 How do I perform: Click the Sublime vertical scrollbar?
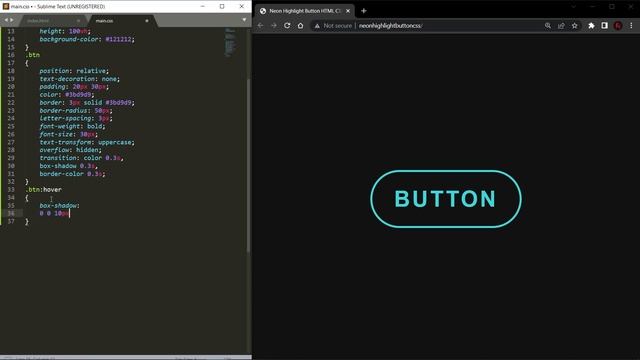pos(248,165)
